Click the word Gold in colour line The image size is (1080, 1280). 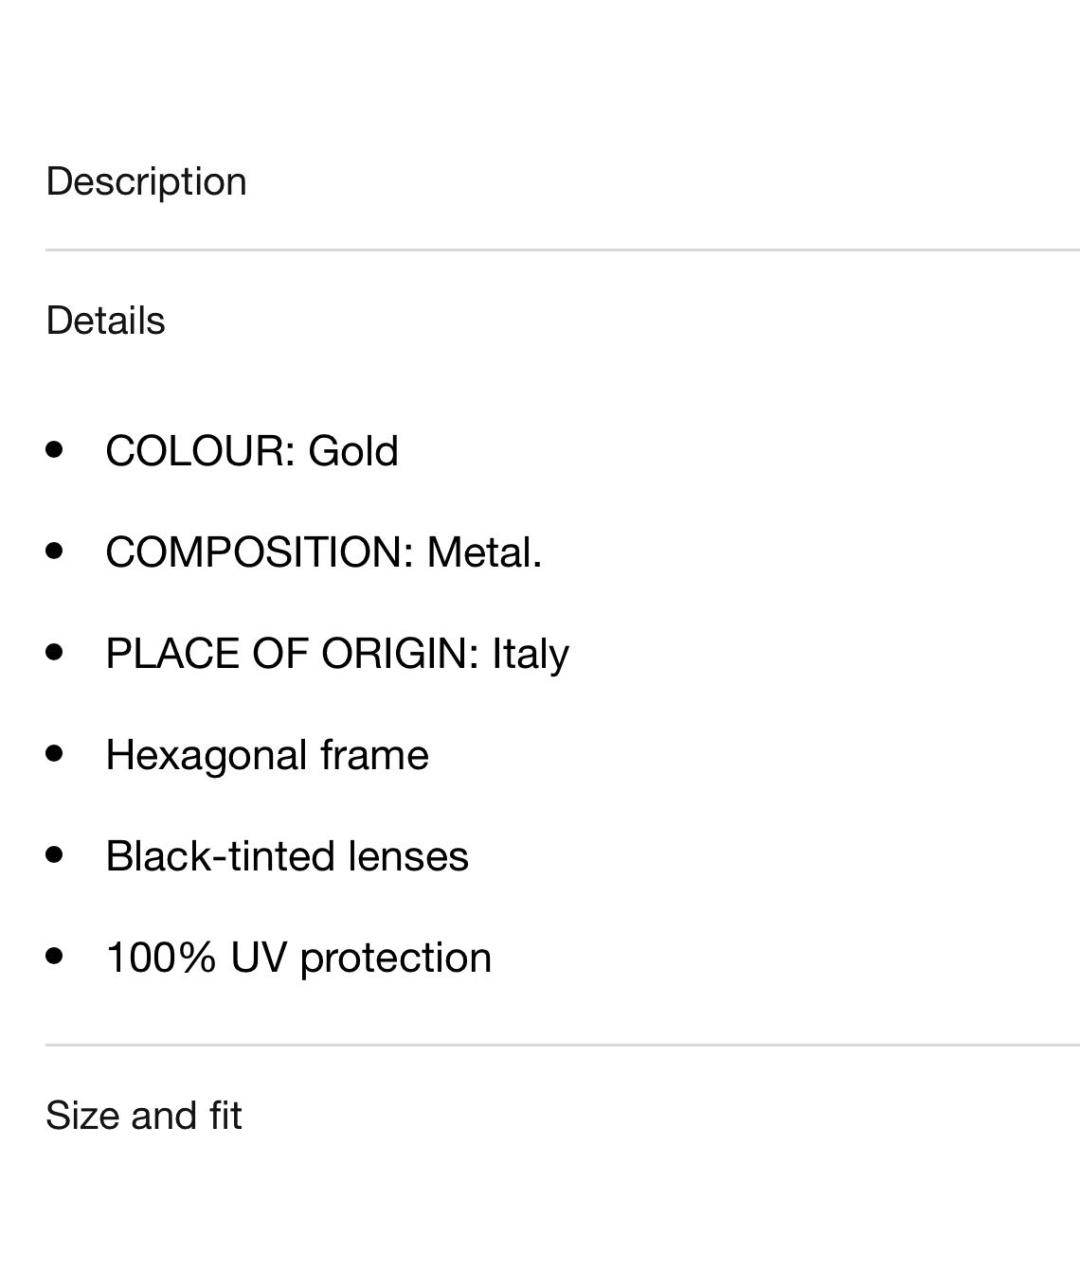[x=353, y=451]
